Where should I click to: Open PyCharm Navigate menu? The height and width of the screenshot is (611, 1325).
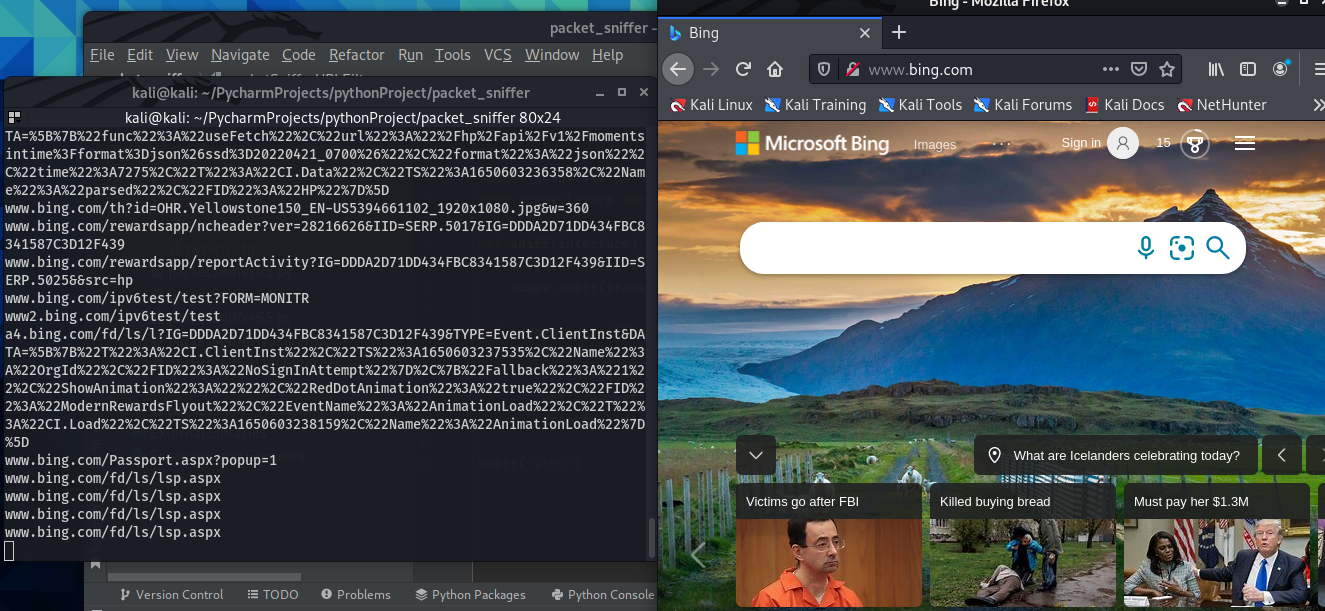(240, 55)
